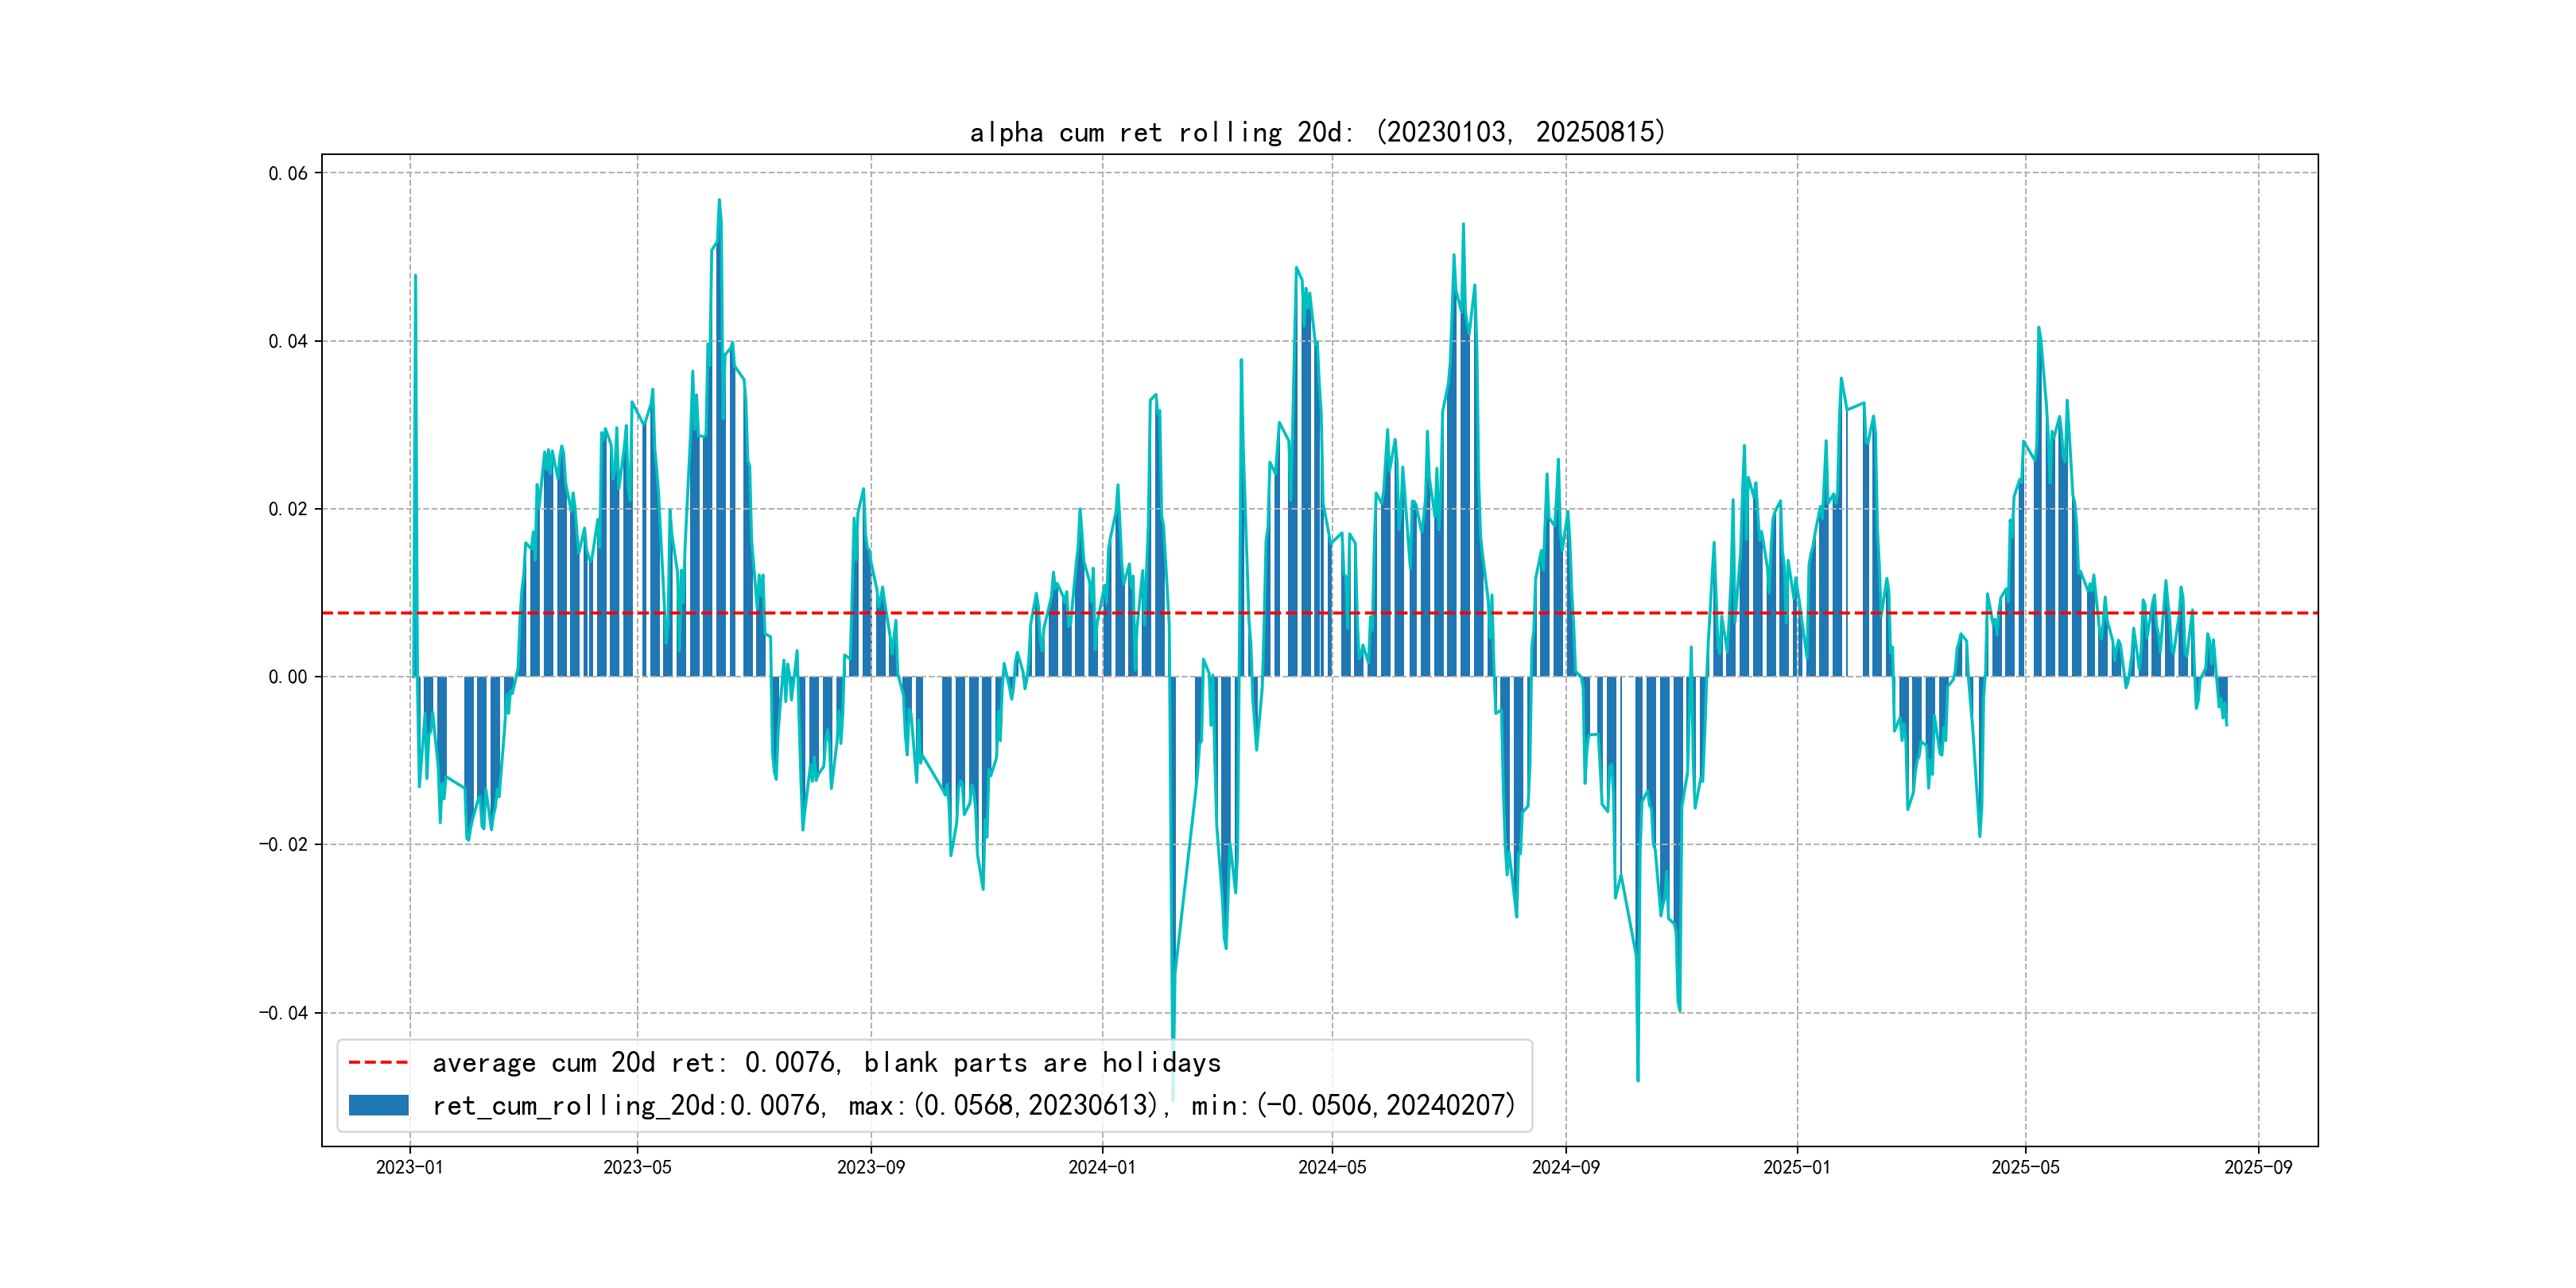Click the blue legend color swatch
This screenshot has width=2576, height=1288.
click(x=378, y=1105)
